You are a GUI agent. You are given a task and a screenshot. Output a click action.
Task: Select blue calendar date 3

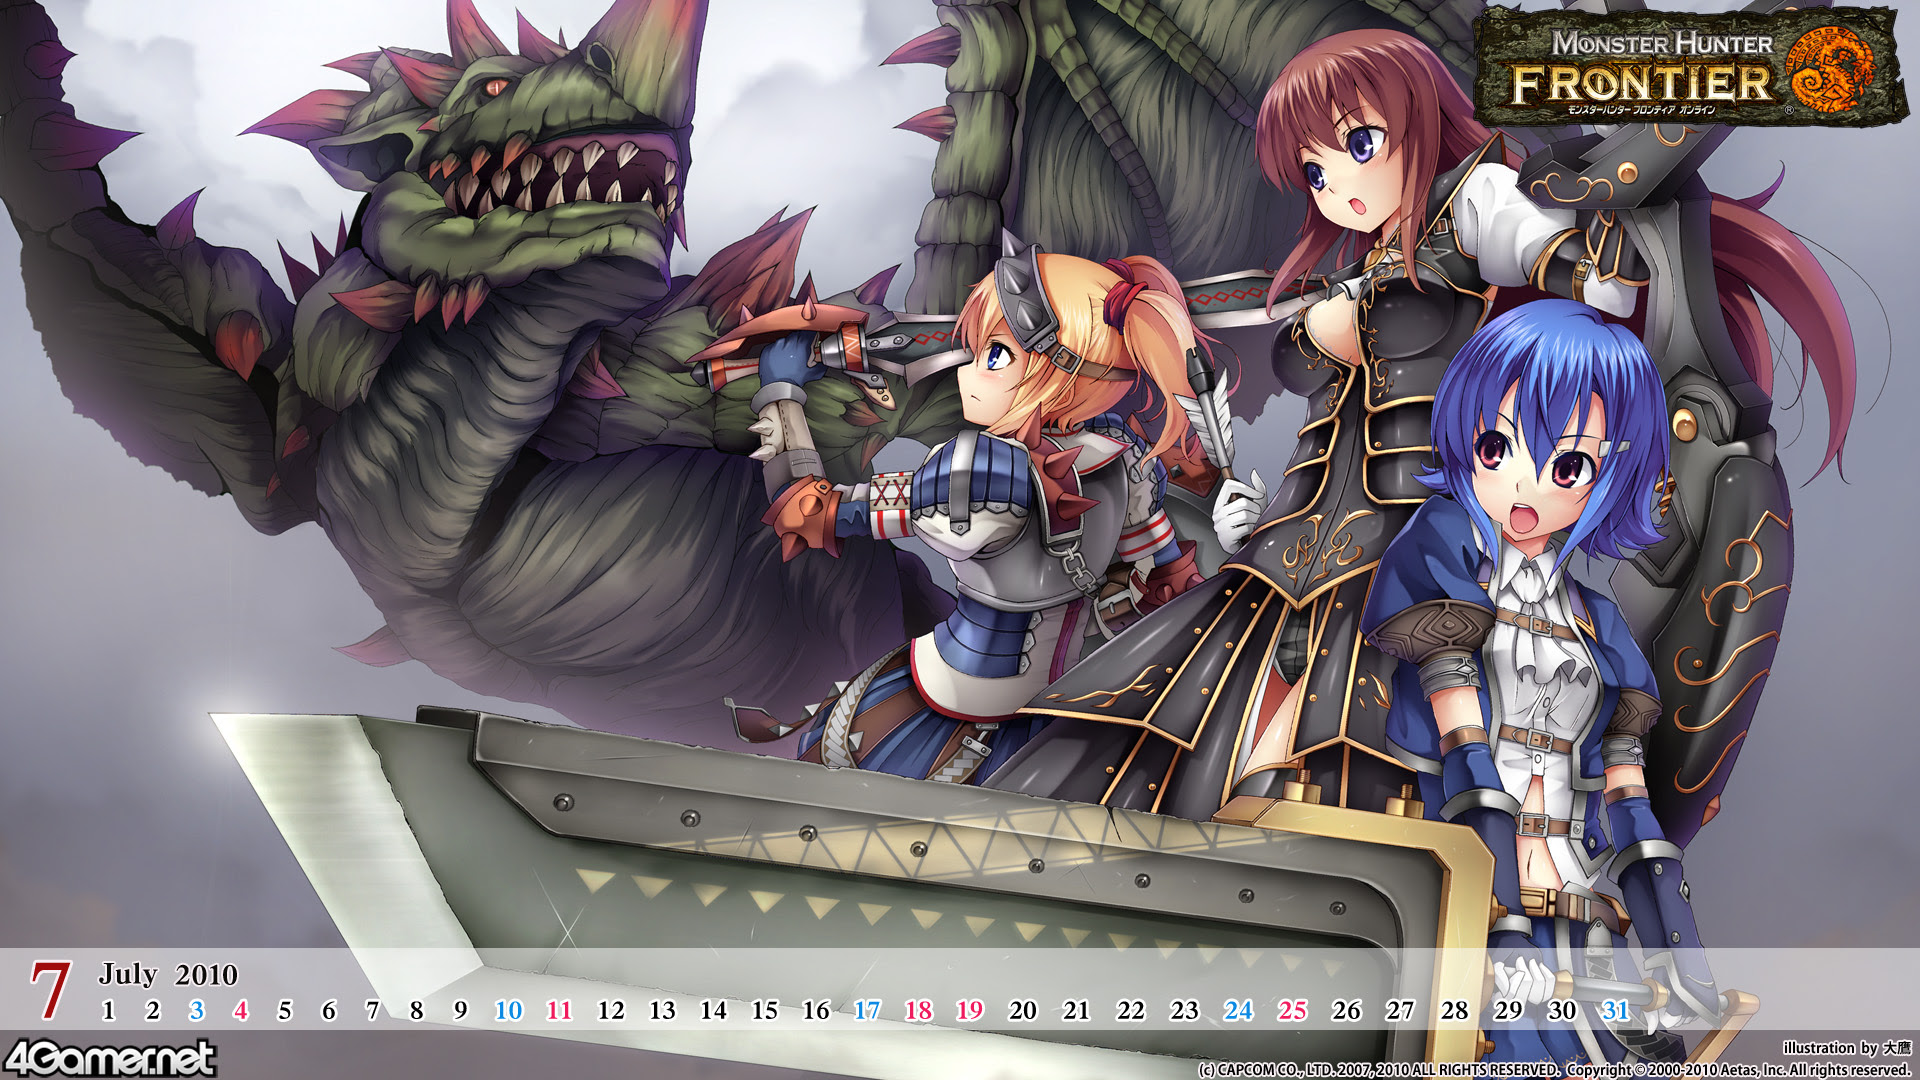point(196,1010)
